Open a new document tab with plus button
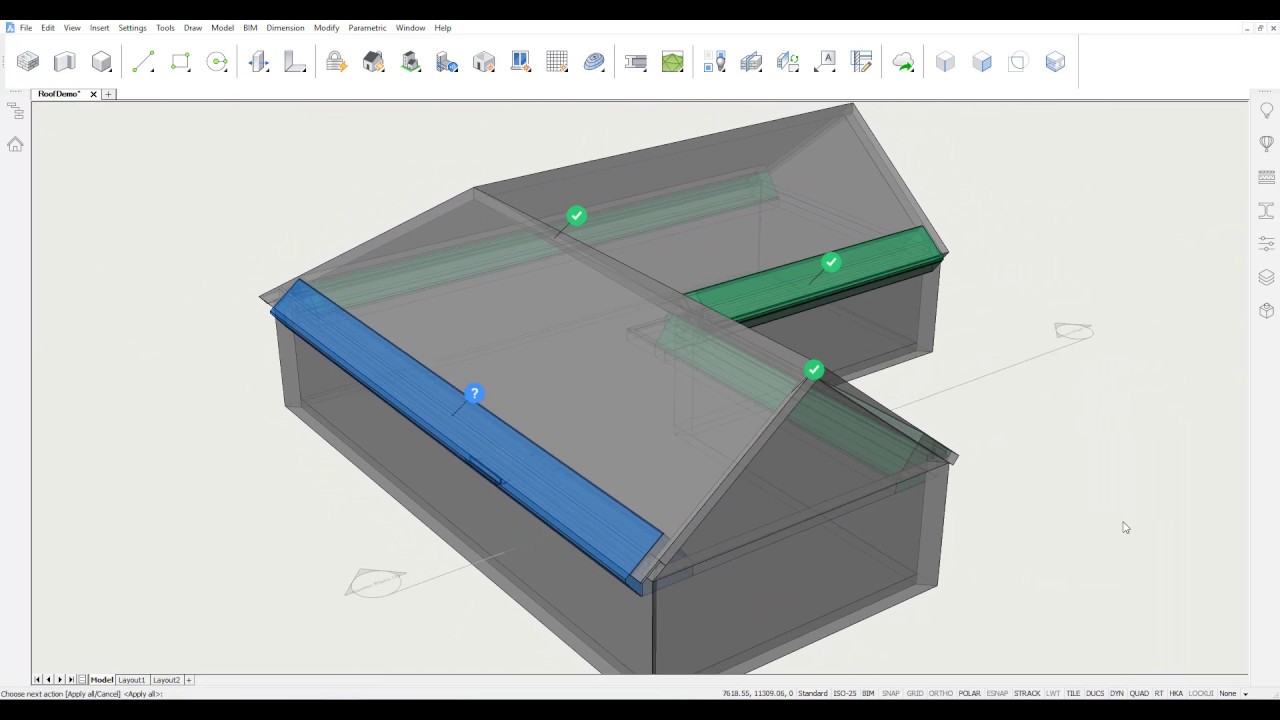1280x720 pixels. [109, 94]
